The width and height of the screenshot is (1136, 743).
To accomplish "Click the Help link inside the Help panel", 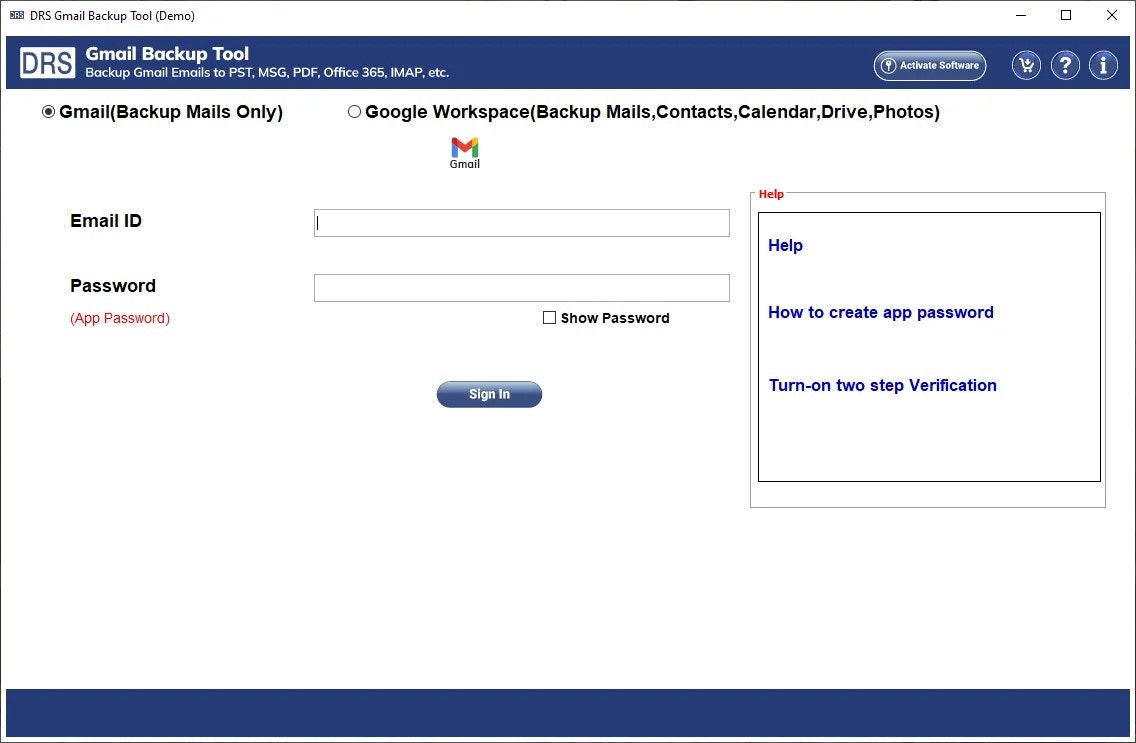I will click(x=785, y=245).
